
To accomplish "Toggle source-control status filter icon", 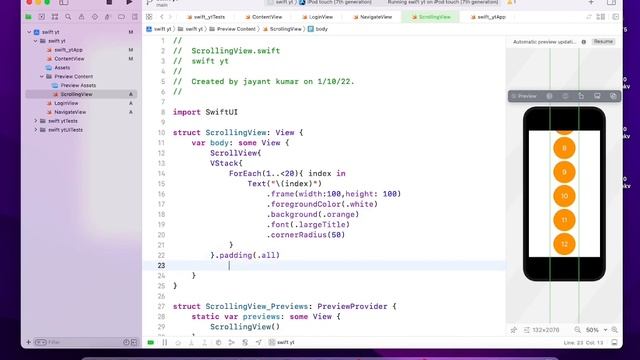I will coord(134,342).
